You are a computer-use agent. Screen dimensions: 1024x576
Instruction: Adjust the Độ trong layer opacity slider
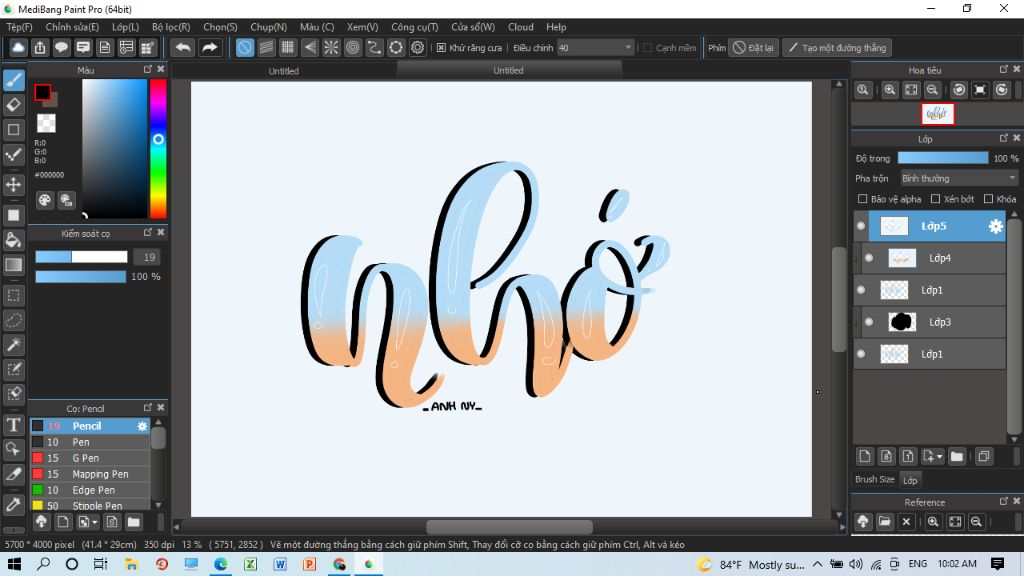[x=943, y=158]
